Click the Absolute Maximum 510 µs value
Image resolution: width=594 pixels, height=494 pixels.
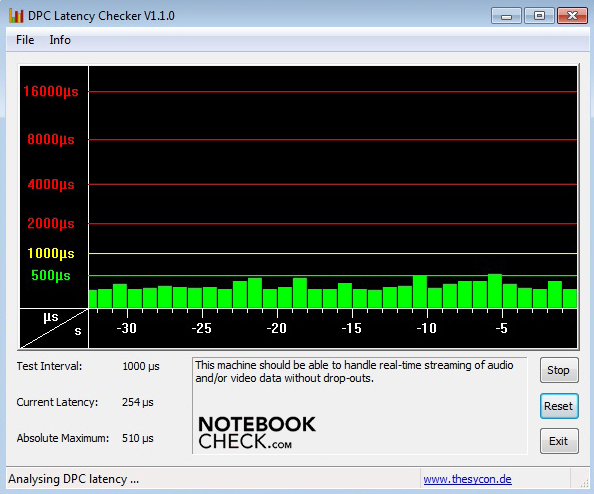138,438
